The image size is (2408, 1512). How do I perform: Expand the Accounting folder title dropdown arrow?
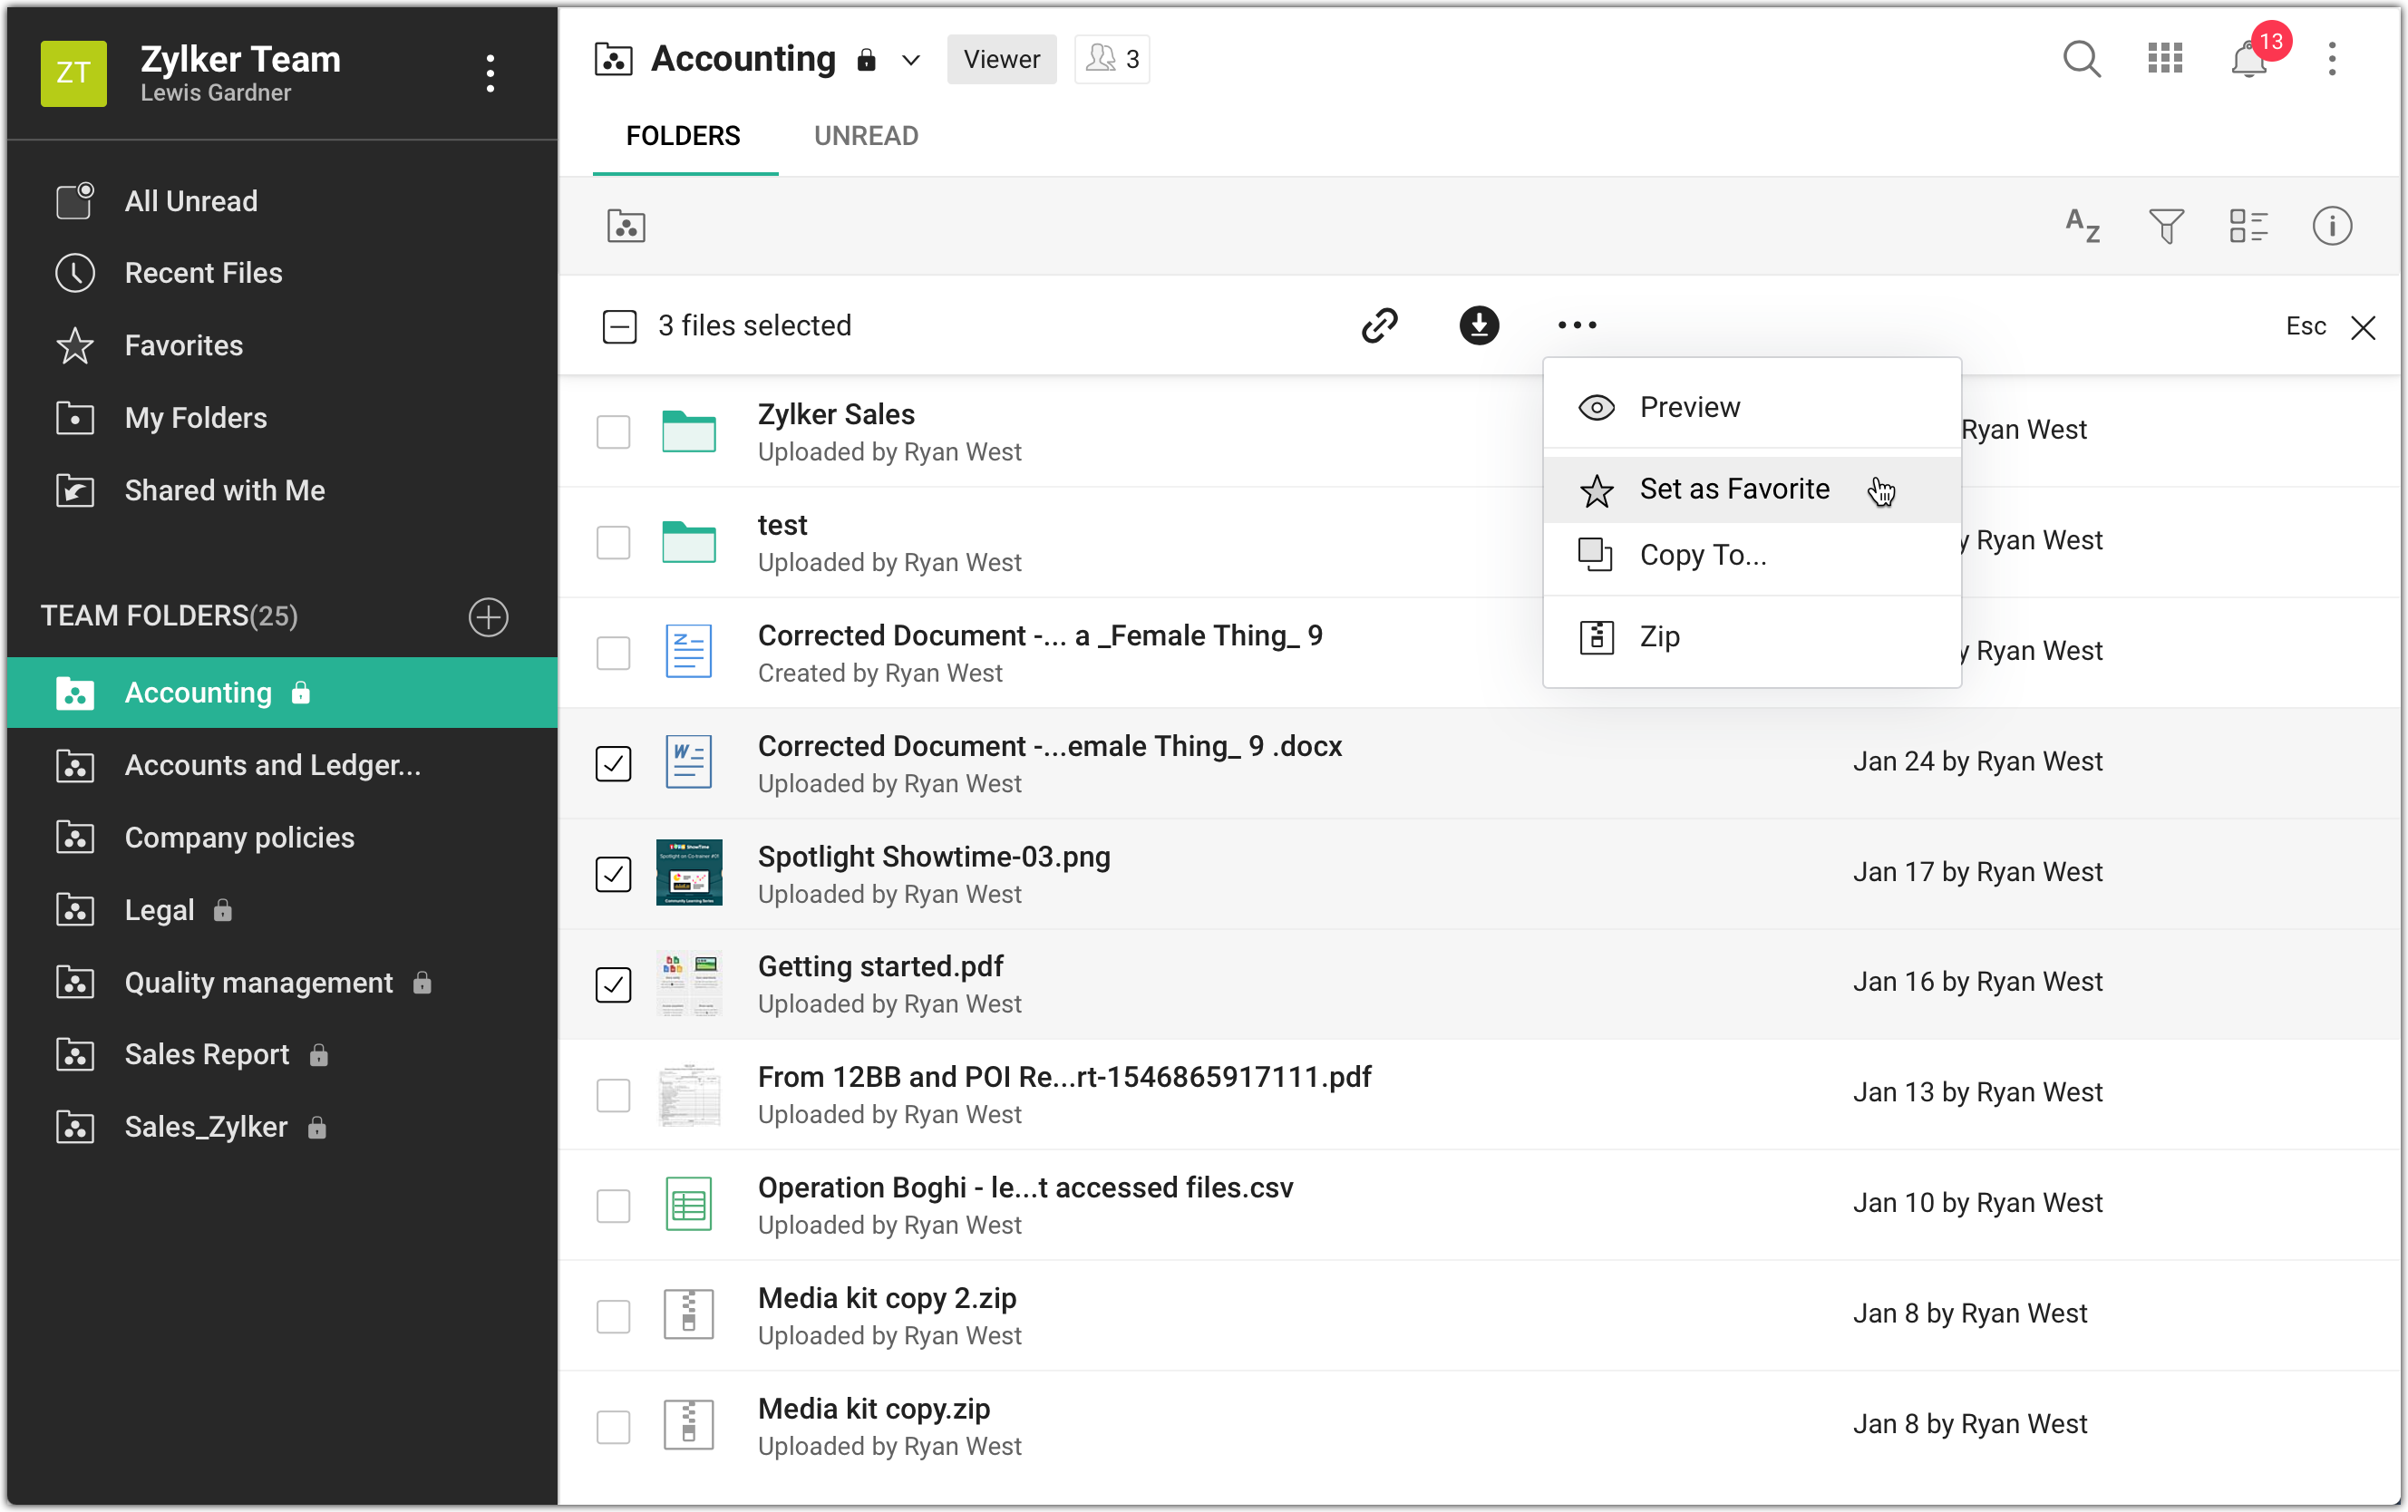pos(910,60)
